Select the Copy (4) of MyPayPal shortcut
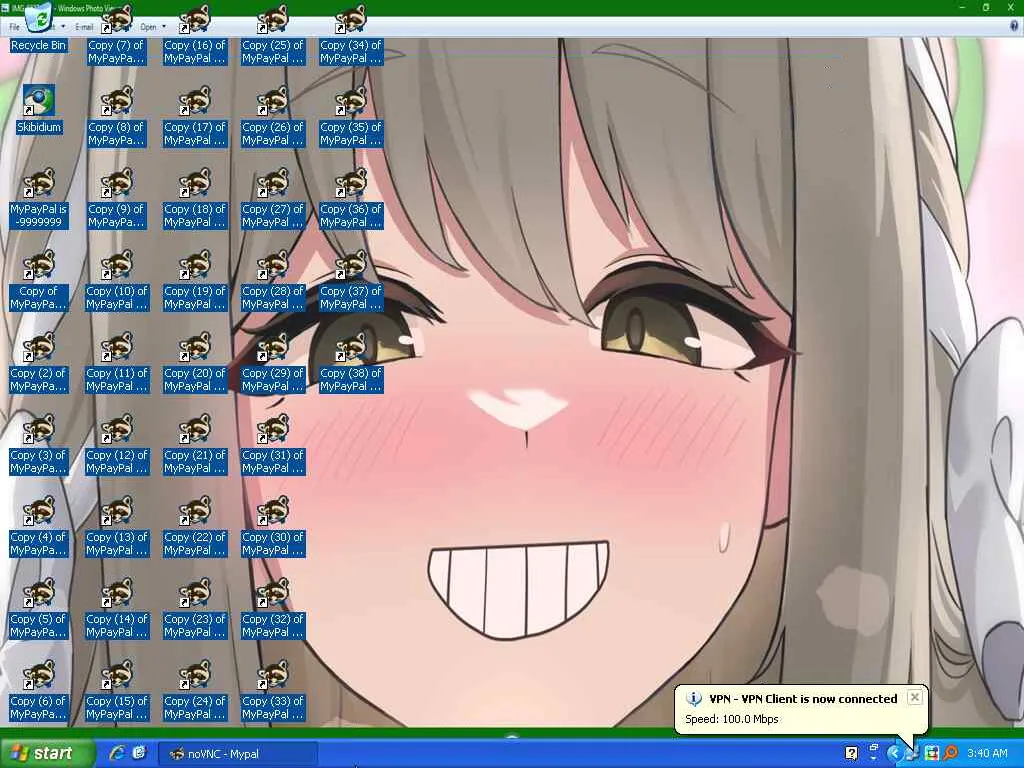The height and width of the screenshot is (768, 1024). click(x=39, y=526)
